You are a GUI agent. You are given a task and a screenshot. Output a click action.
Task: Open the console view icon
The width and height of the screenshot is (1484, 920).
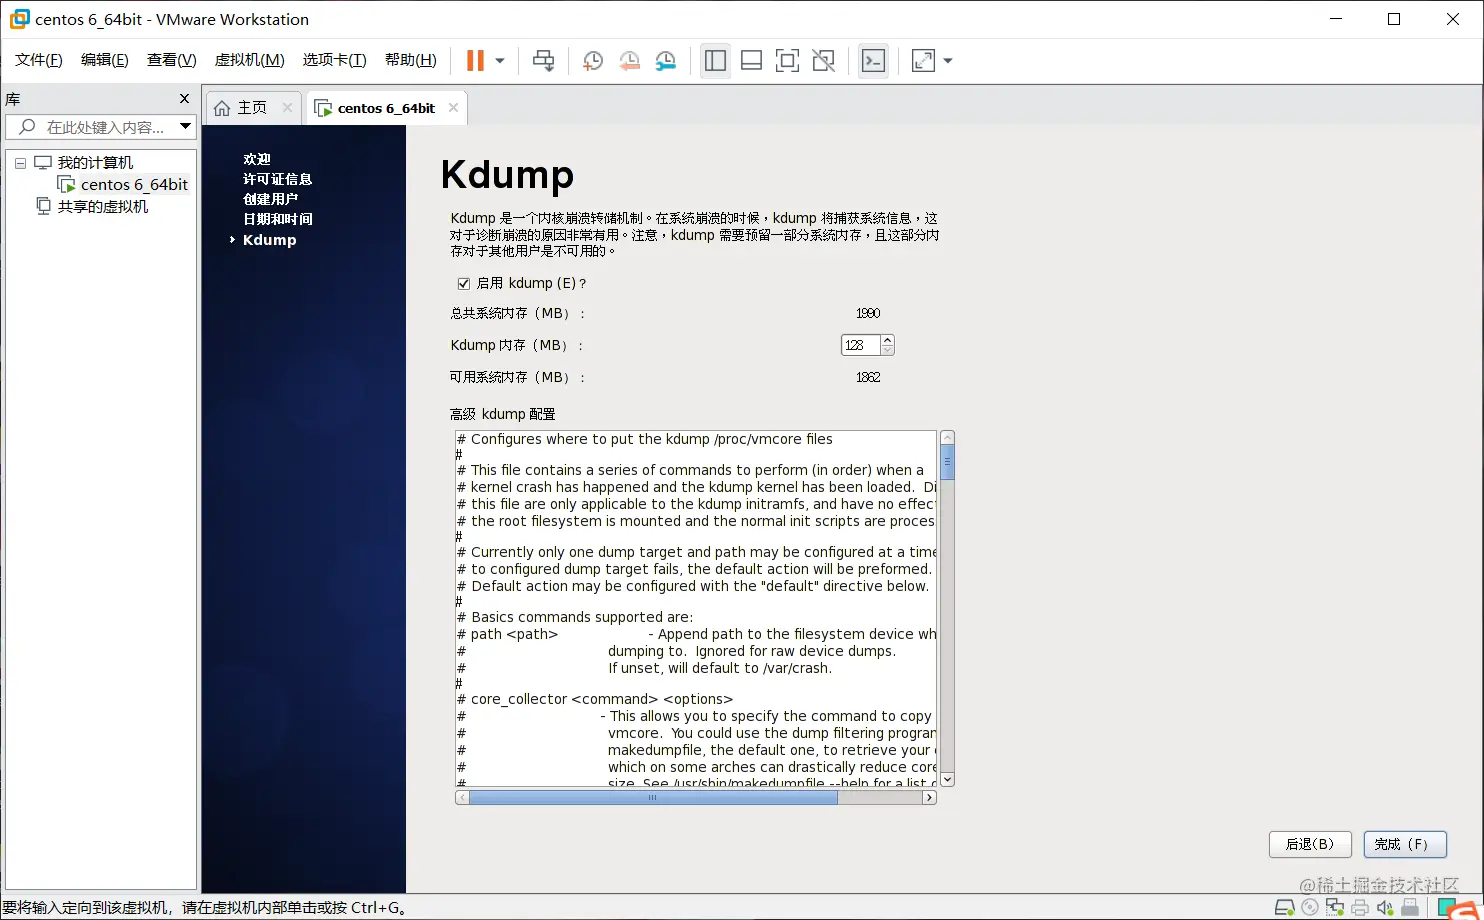(x=873, y=61)
